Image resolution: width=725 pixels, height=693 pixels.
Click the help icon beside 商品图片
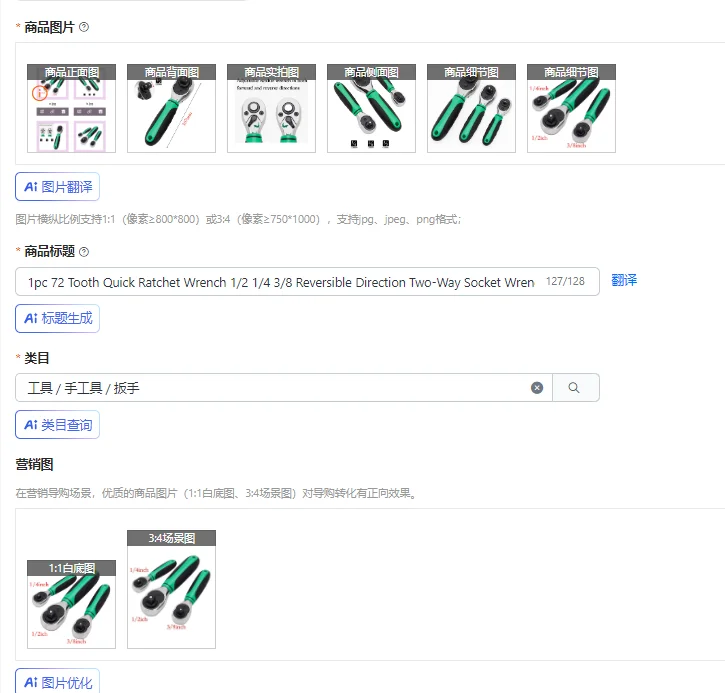tap(84, 27)
